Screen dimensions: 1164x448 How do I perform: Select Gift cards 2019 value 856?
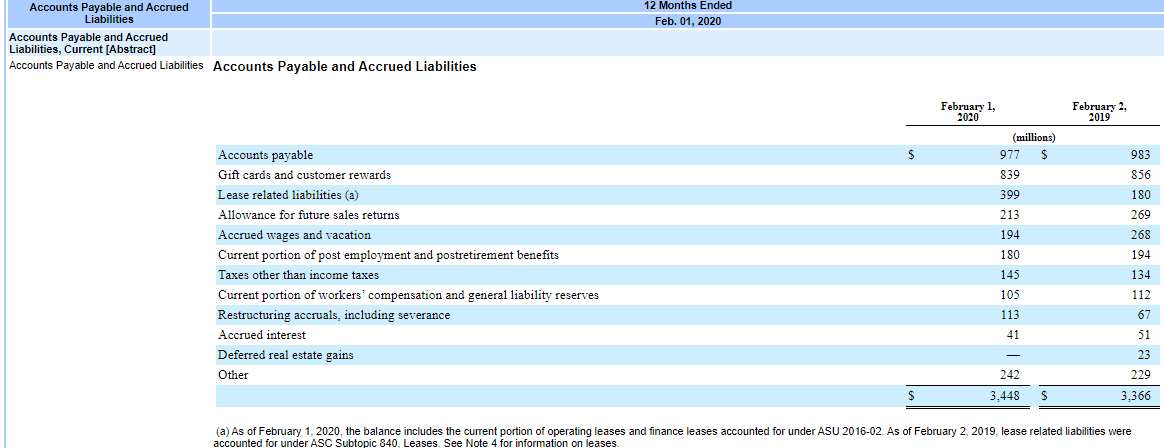1141,175
